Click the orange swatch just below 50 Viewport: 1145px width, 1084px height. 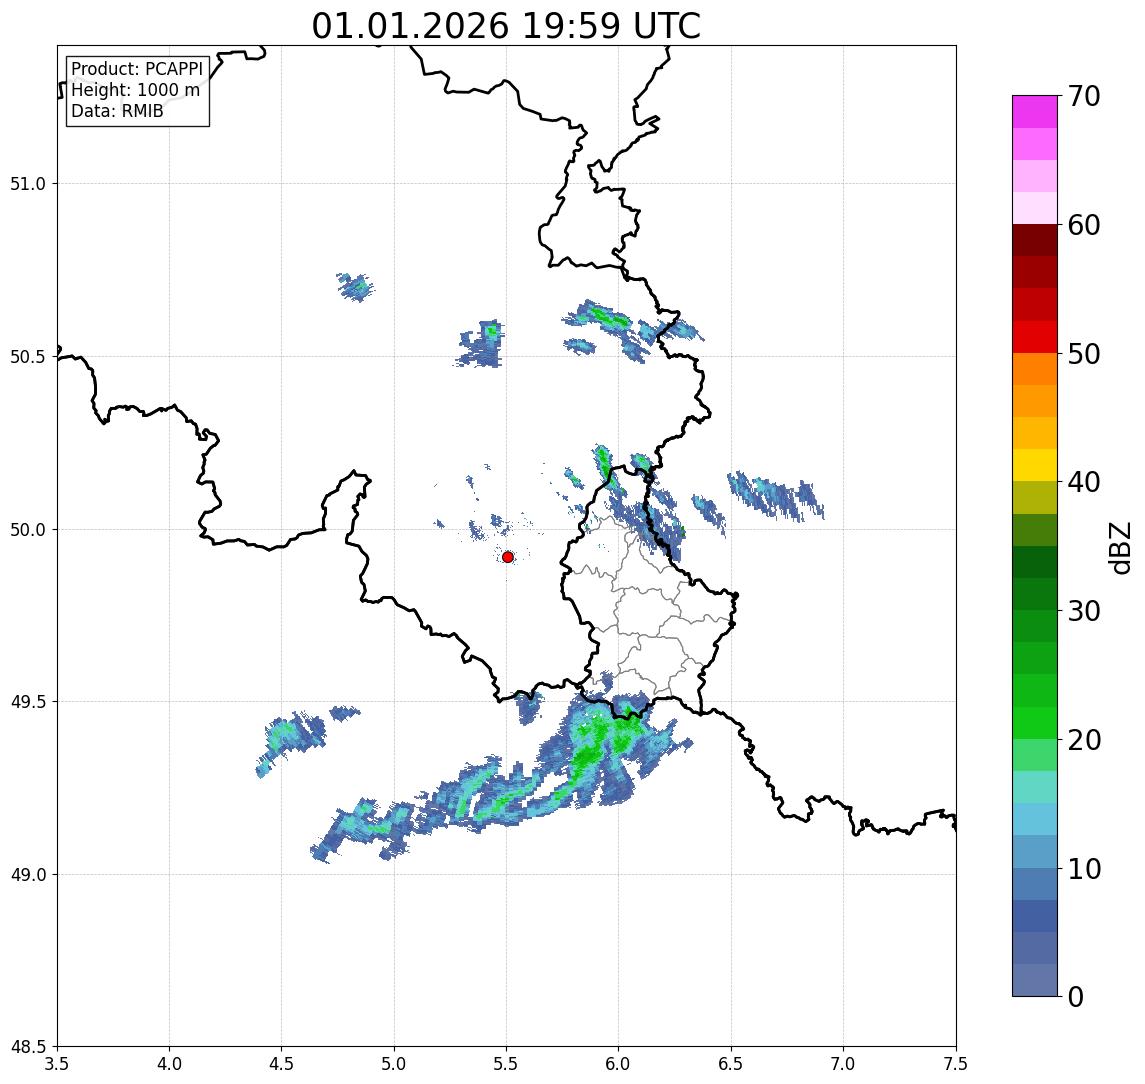tap(1035, 369)
